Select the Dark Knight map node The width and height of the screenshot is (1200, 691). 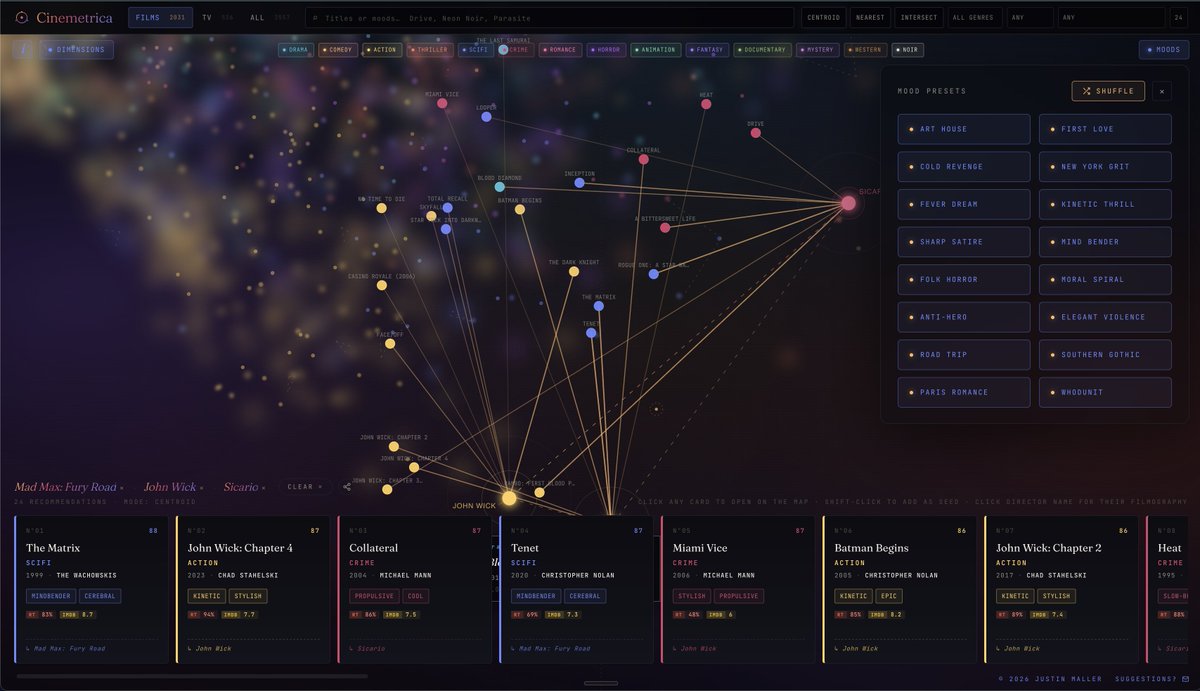(x=574, y=271)
